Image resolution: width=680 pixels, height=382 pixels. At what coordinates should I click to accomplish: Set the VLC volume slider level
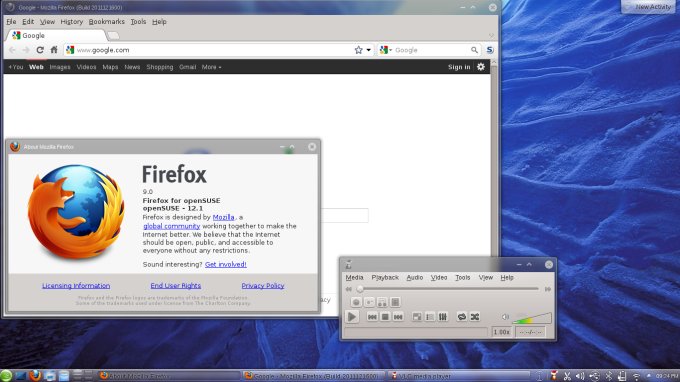(532, 318)
